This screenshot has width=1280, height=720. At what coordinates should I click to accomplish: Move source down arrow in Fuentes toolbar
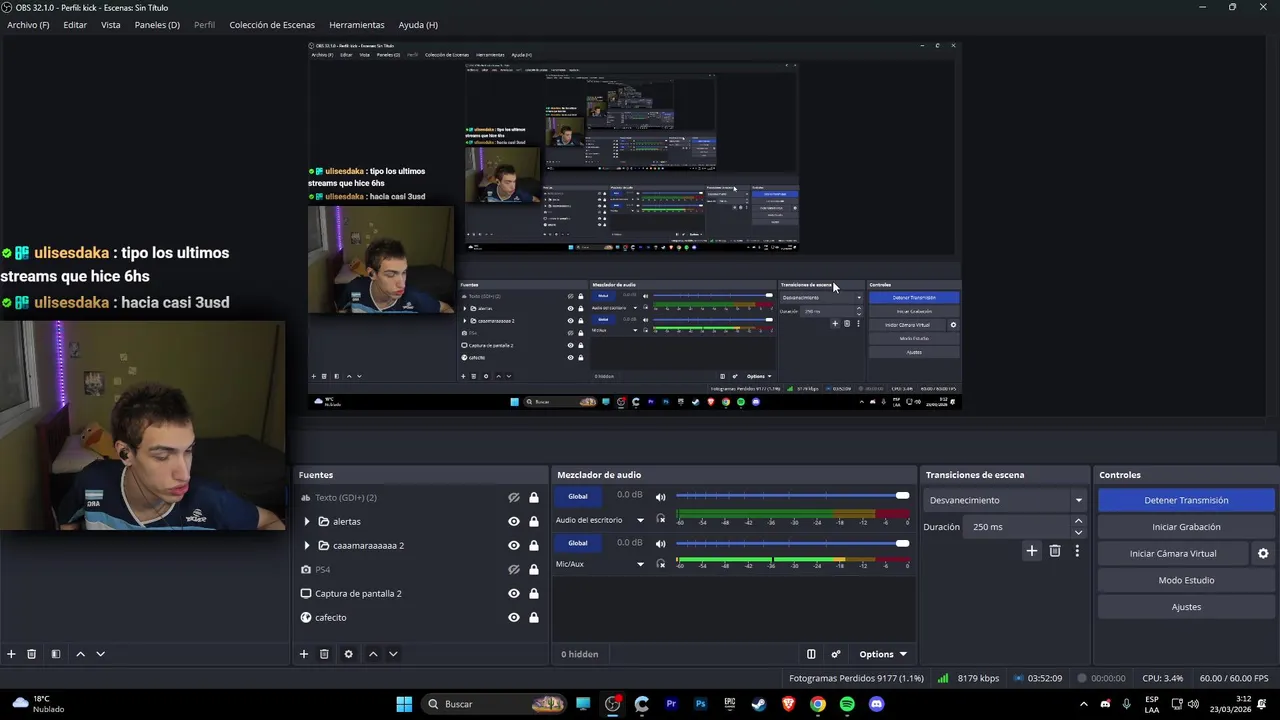pos(393,654)
